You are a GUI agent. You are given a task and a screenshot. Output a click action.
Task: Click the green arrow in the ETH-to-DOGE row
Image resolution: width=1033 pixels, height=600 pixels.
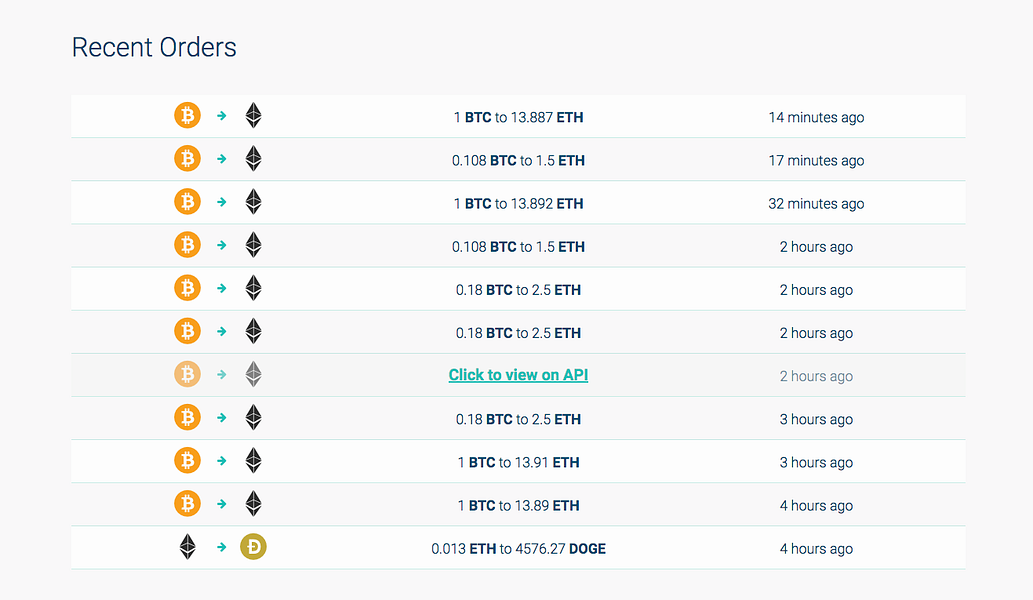220,547
